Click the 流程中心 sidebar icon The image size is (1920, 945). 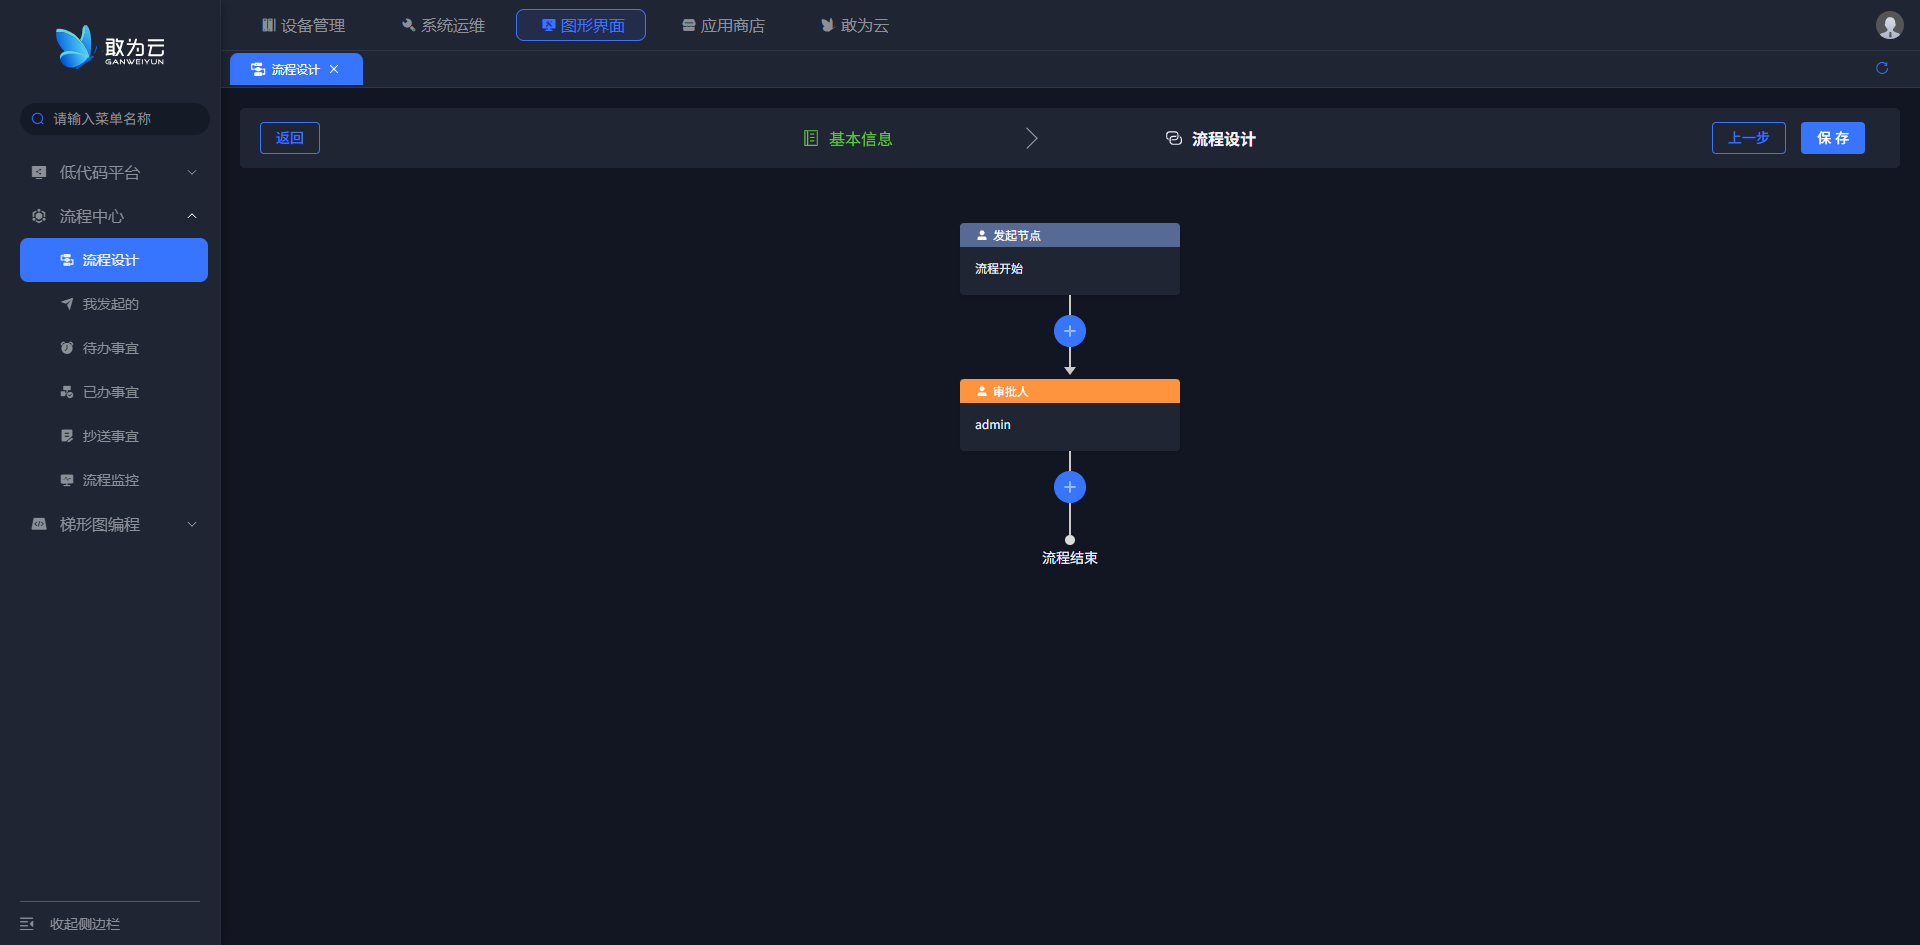pos(39,216)
